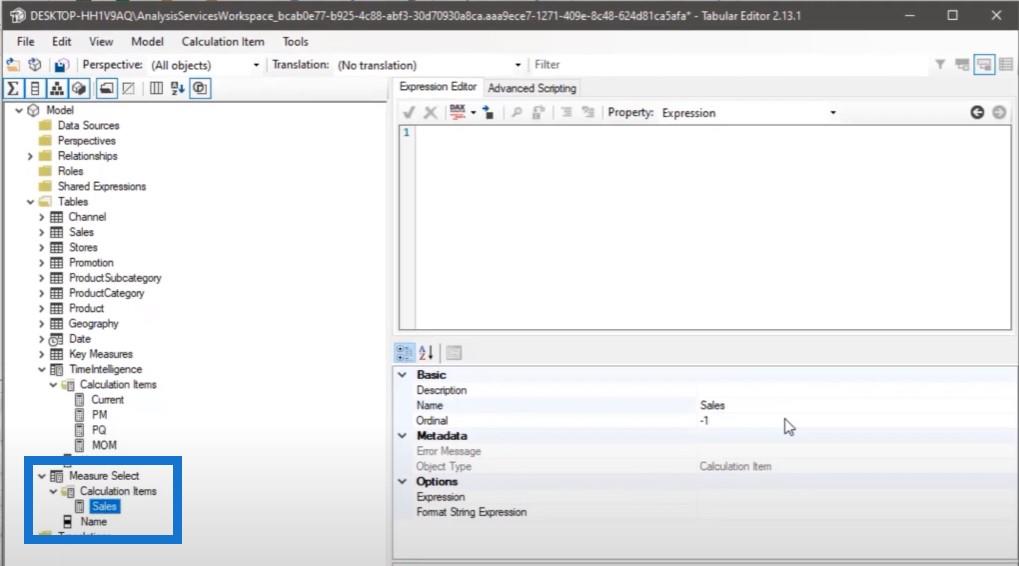Click the icon right of the DAX format arrow
This screenshot has width=1019, height=566.
coord(488,112)
